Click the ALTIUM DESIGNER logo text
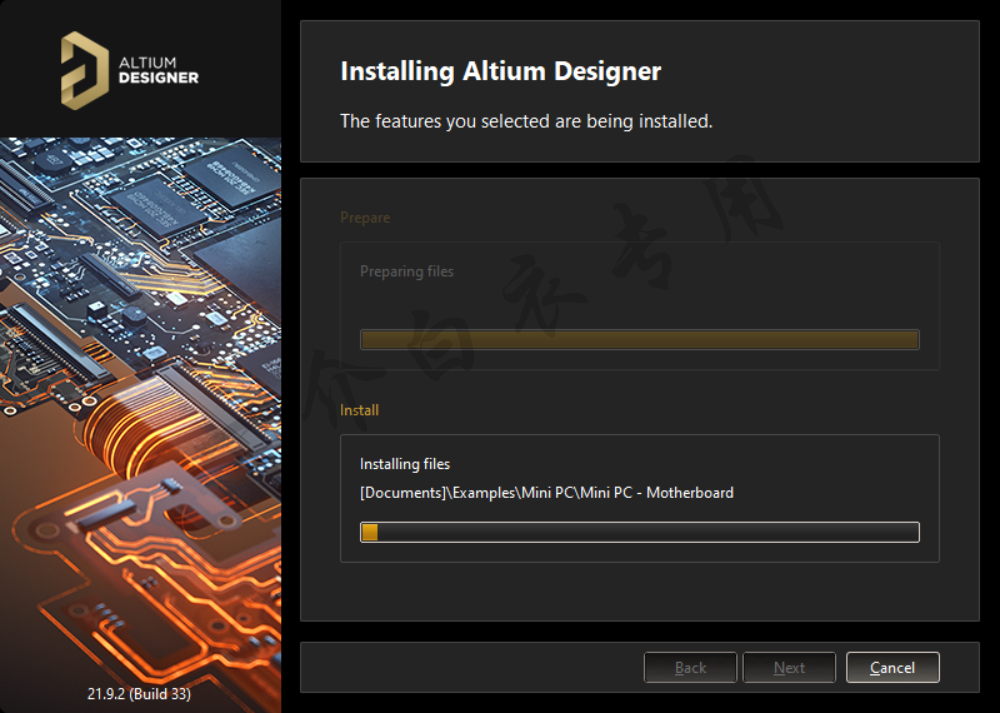 [x=158, y=70]
